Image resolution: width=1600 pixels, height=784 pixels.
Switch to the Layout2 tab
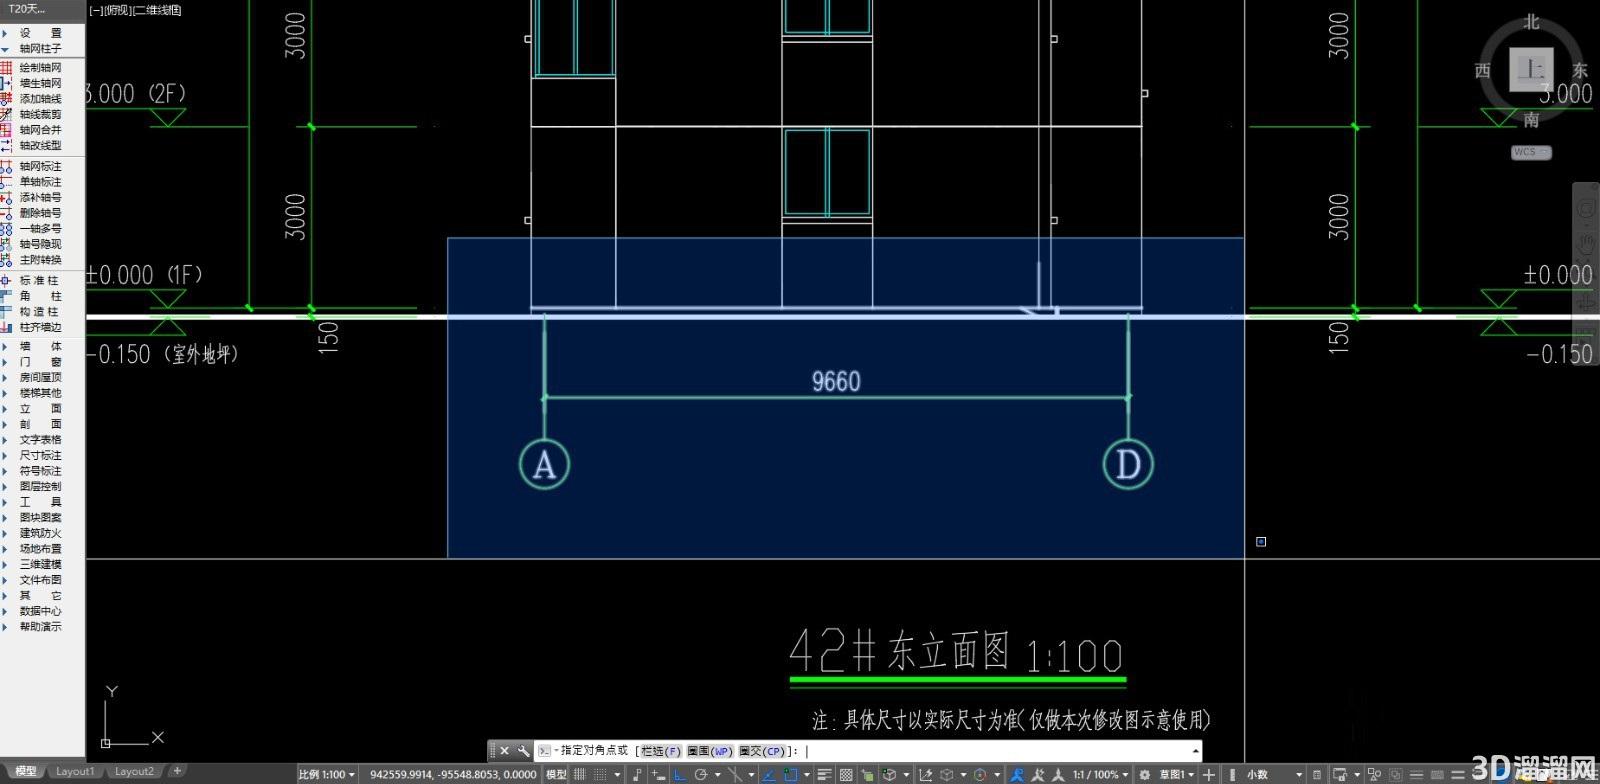click(x=134, y=771)
